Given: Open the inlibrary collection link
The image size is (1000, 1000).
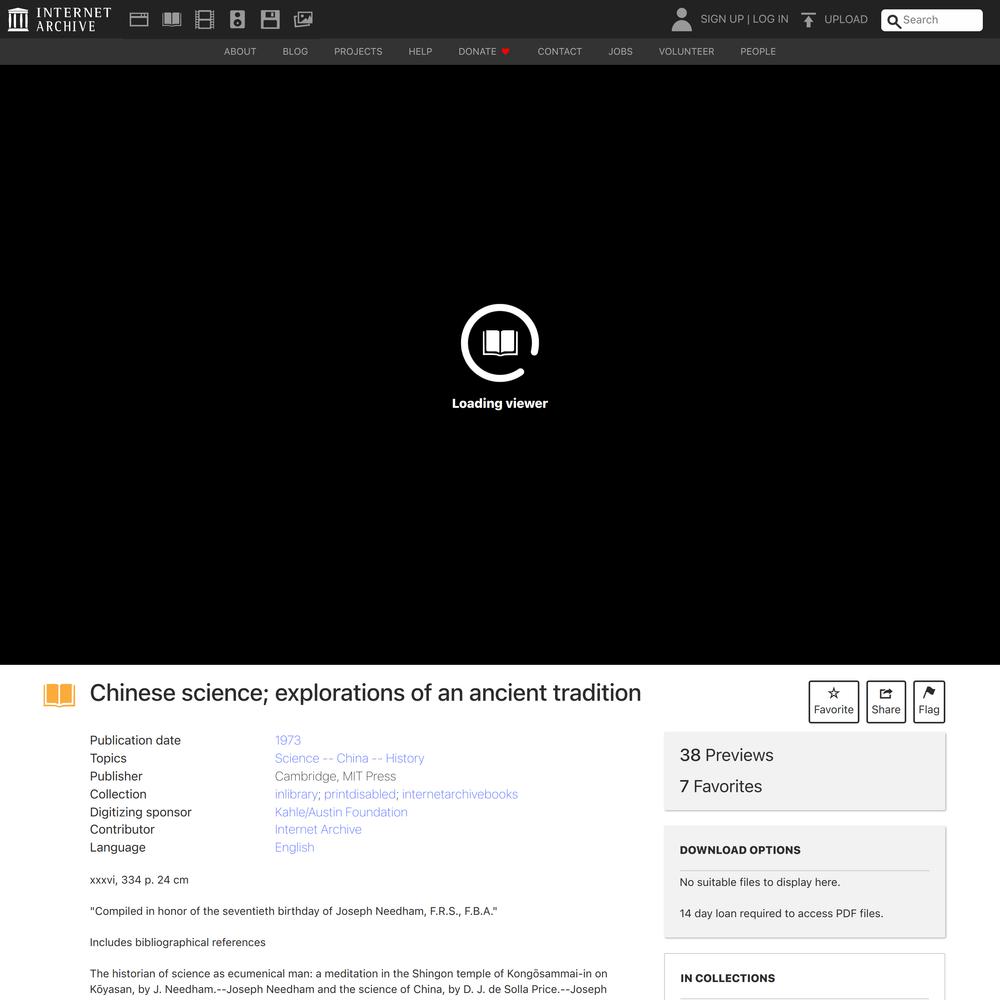Looking at the screenshot, I should click(x=297, y=794).
